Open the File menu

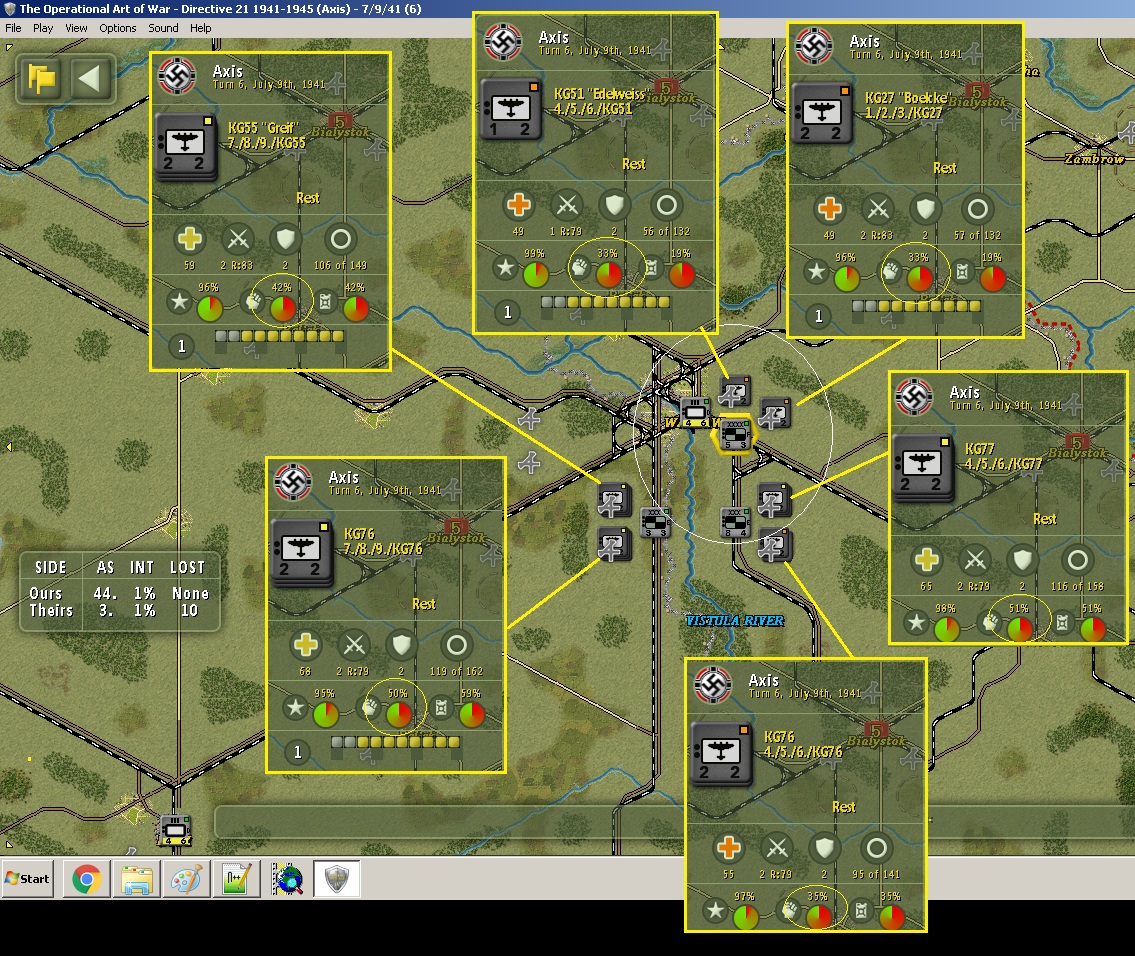(x=13, y=28)
